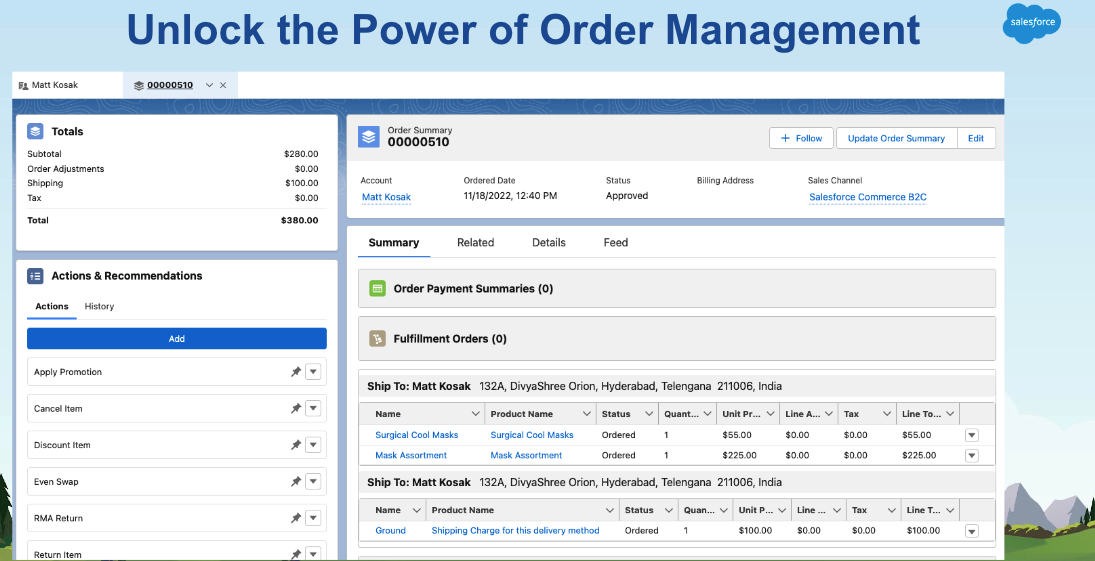Open the Salesforce Commerce B2C link

click(867, 197)
